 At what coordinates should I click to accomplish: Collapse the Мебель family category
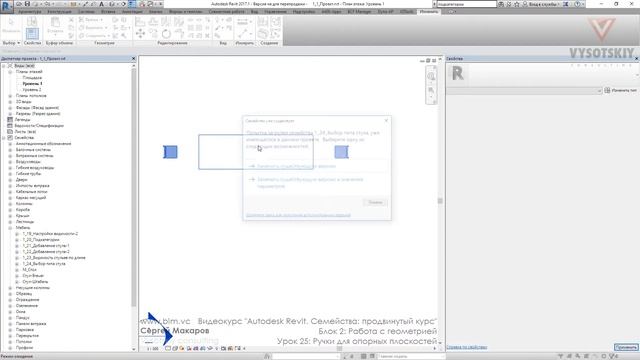(10, 228)
